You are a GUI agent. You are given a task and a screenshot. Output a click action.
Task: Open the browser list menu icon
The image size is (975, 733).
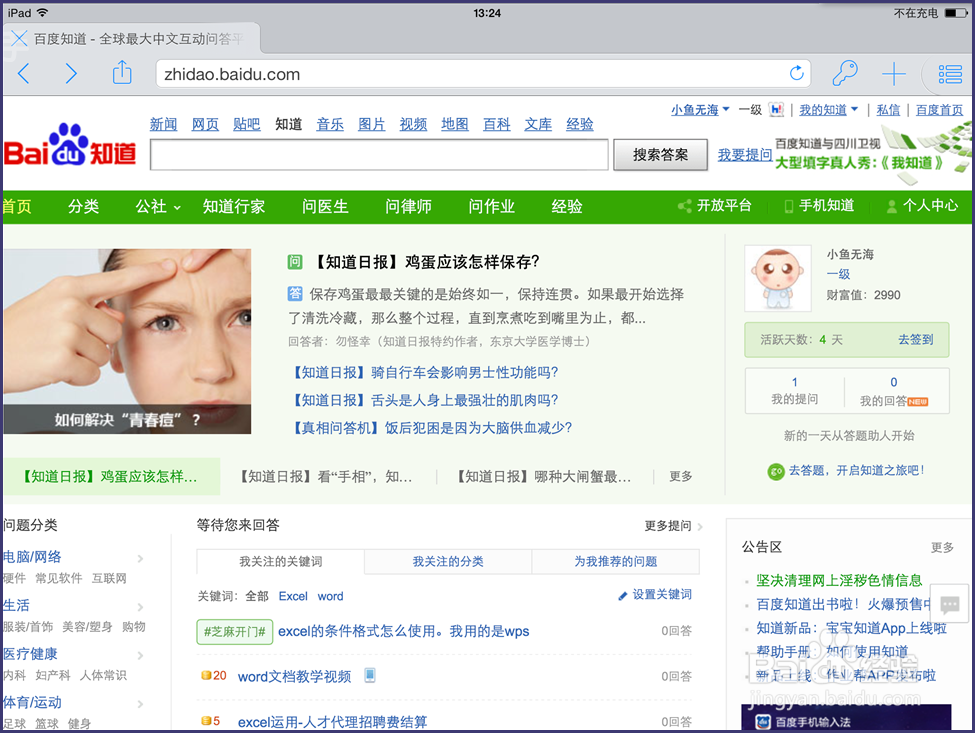950,74
